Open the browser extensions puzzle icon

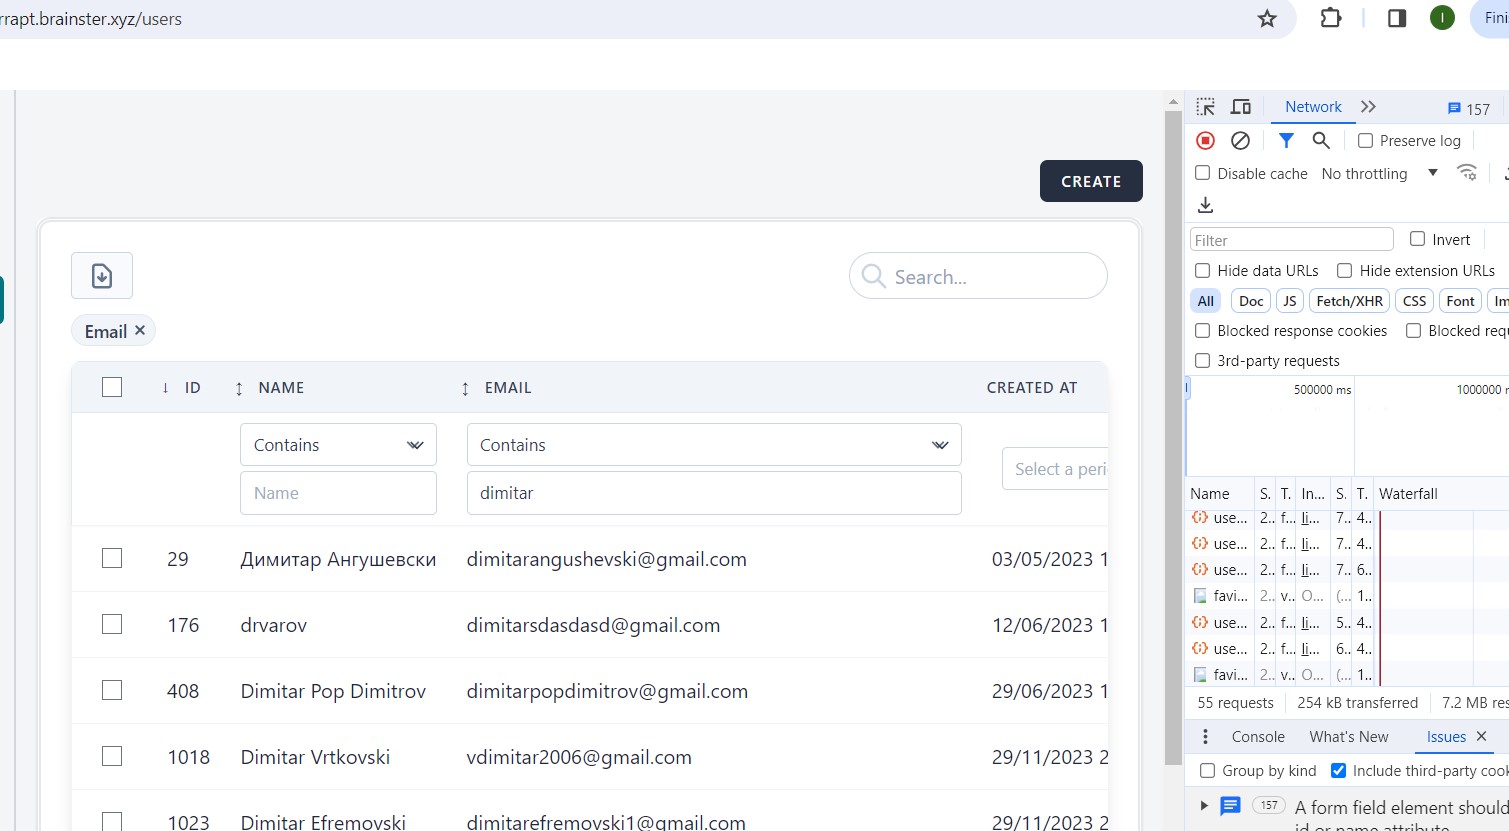1330,18
